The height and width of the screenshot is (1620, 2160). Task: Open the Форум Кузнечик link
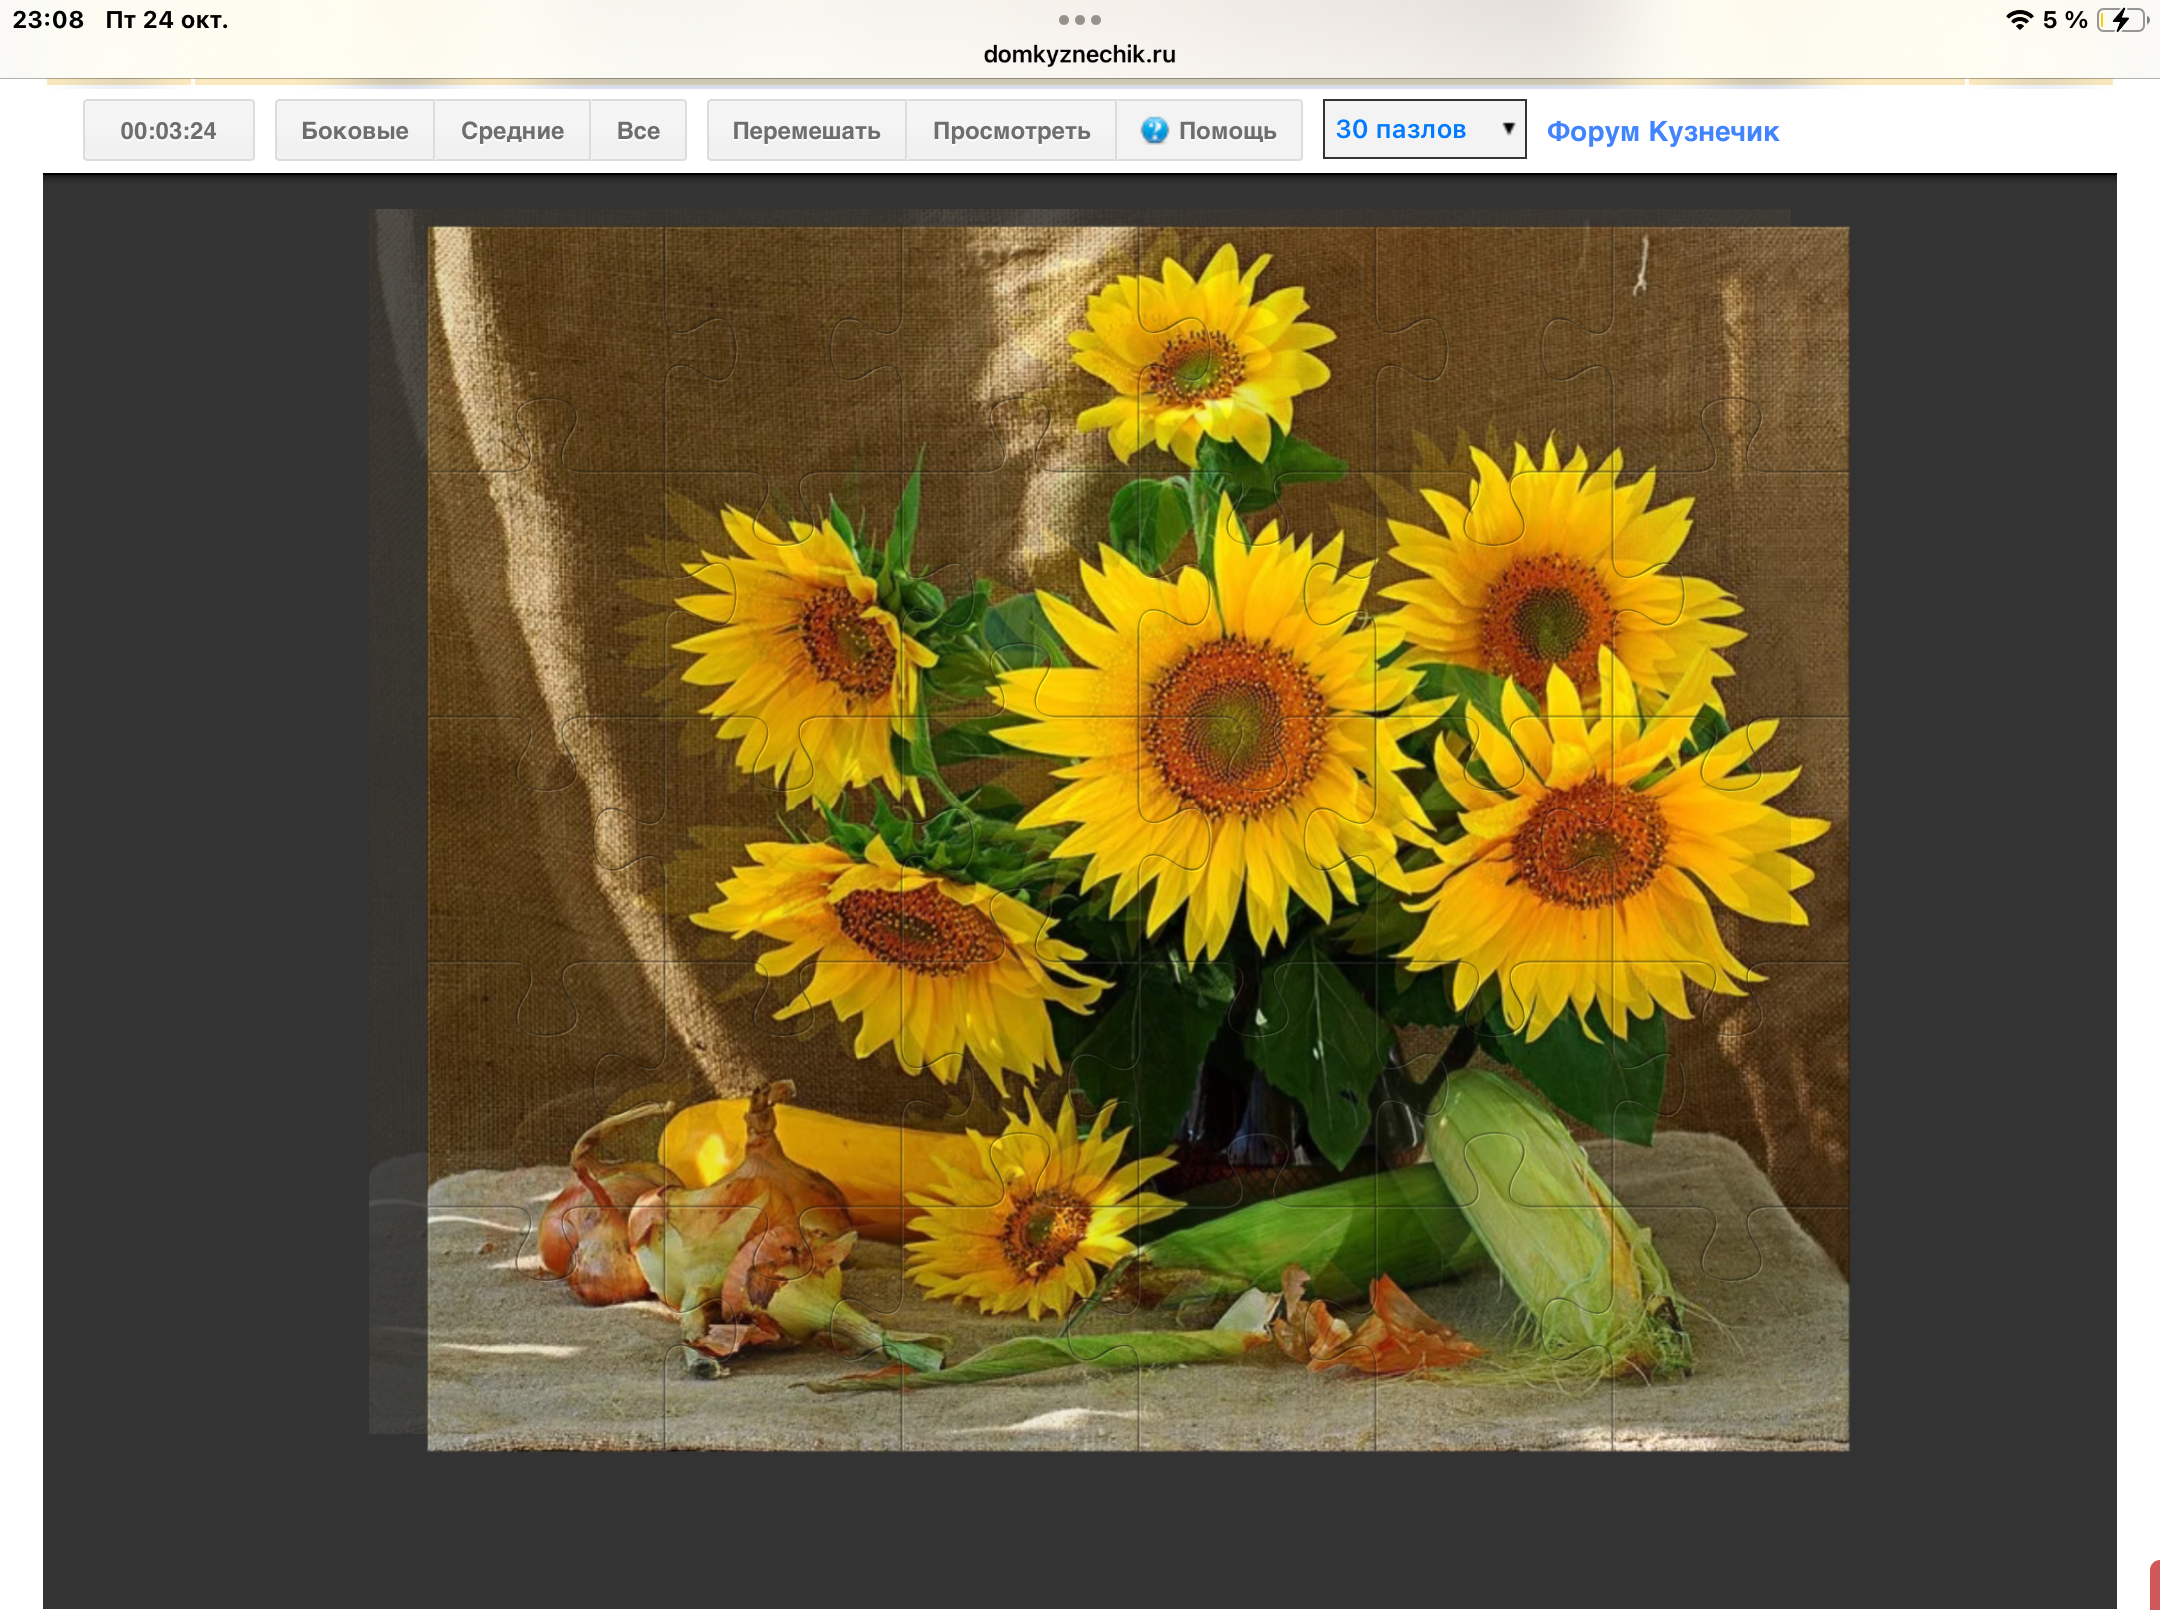tap(1662, 131)
